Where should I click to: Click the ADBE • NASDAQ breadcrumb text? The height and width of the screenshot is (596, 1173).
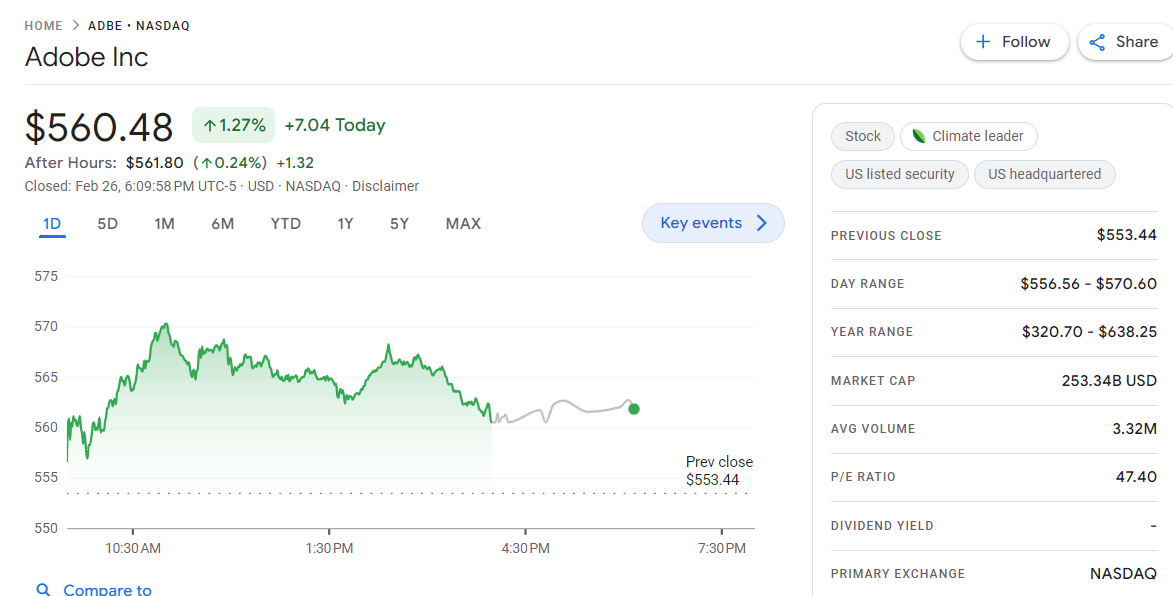tap(139, 25)
